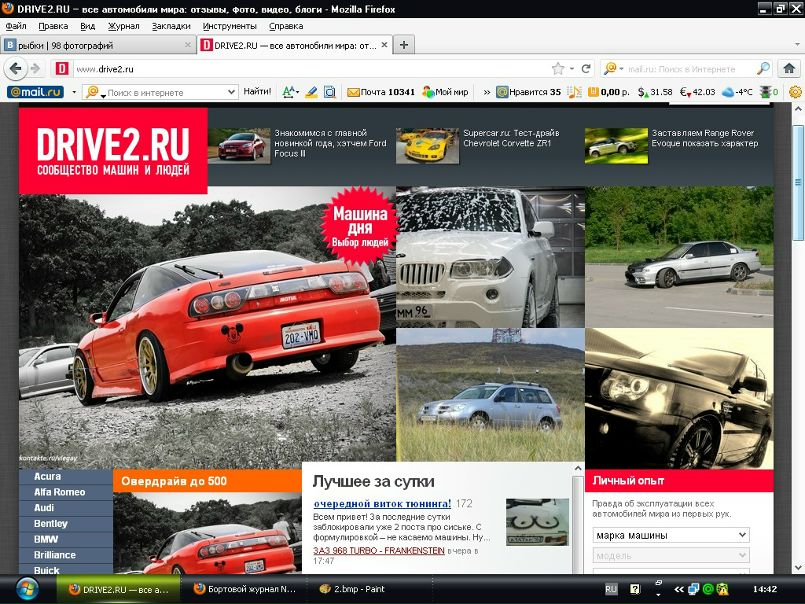Viewport: 805px width, 604px height.
Task: Open the Mail.ru logo button in toolbar
Action: tap(36, 92)
